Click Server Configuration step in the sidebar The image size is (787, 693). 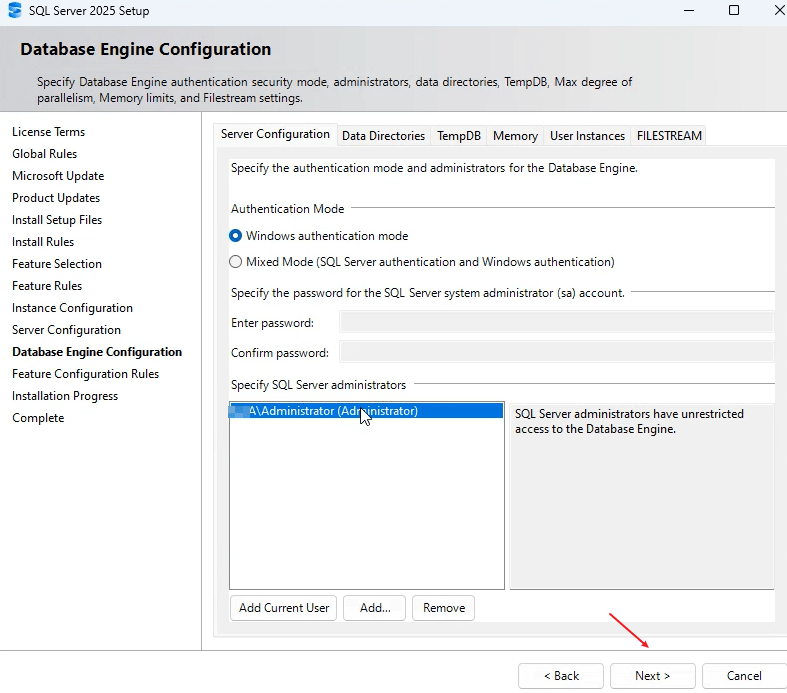tap(67, 330)
